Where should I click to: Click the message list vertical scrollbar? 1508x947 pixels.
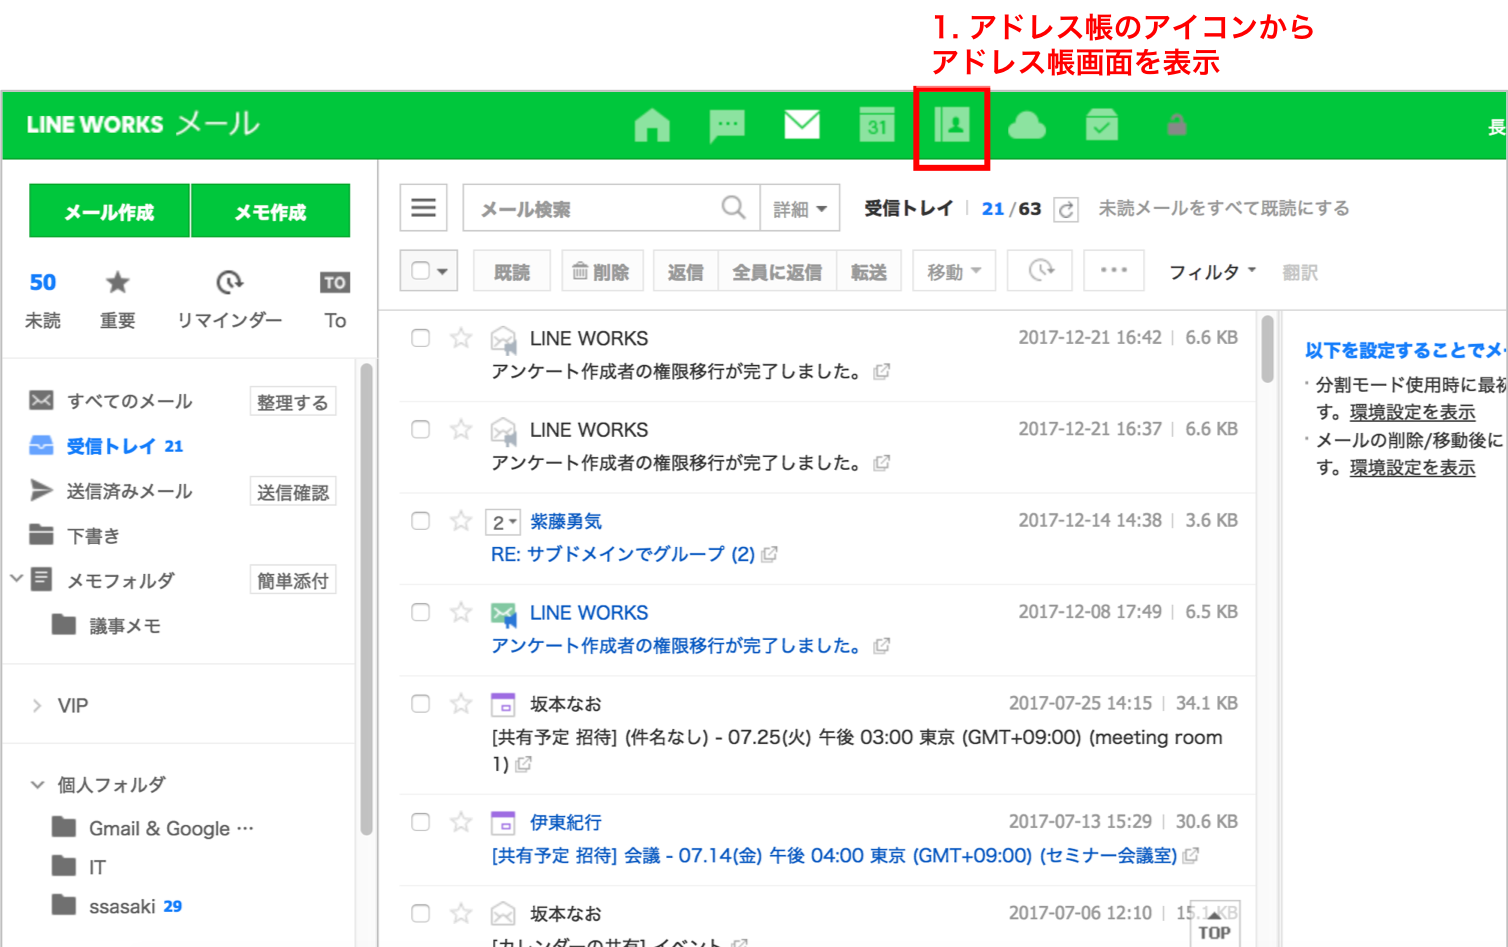(x=1267, y=350)
